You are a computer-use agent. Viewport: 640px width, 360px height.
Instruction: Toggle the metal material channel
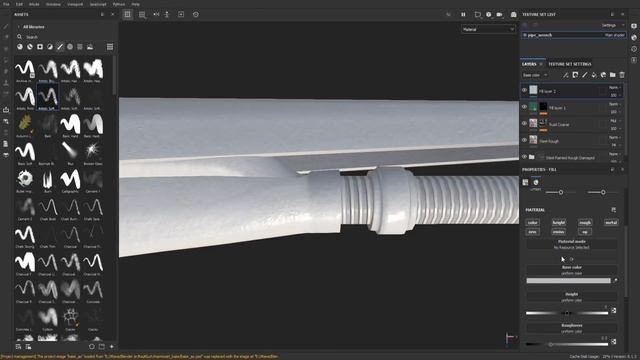pos(611,222)
